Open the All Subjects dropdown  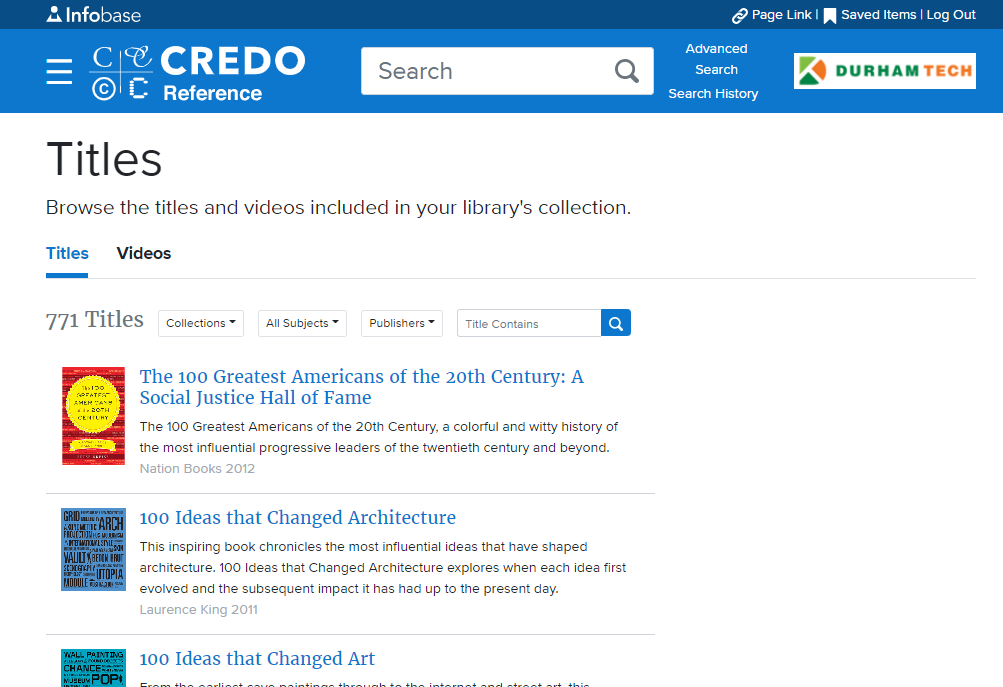pyautogui.click(x=302, y=323)
